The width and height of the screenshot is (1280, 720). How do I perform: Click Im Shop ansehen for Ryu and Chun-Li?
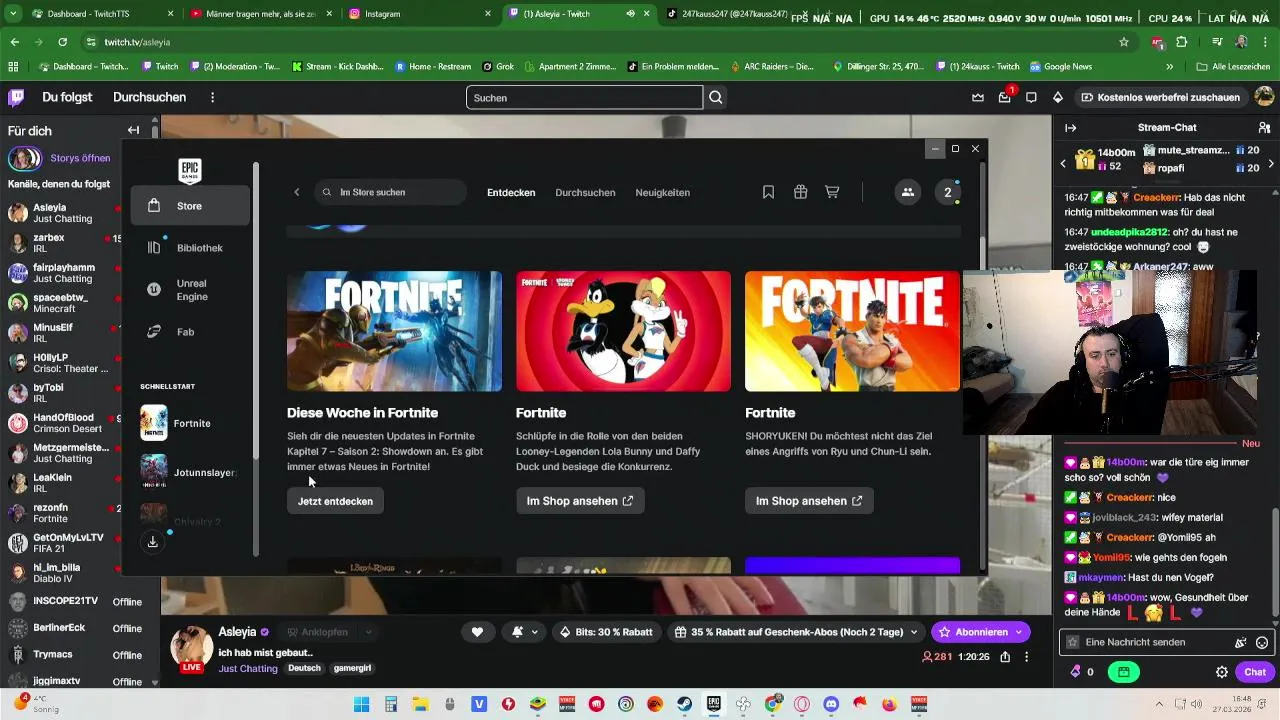809,501
